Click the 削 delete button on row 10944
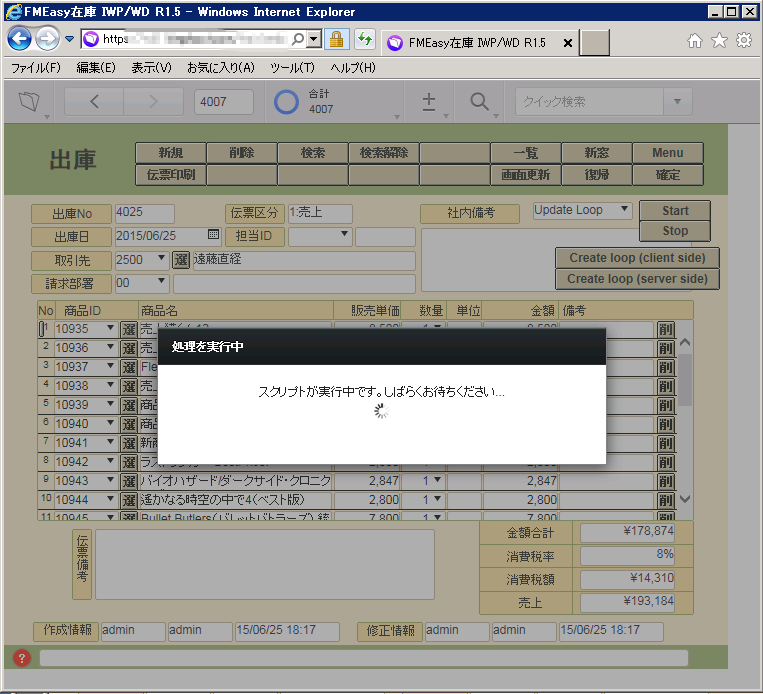Viewport: 763px width, 694px height. click(x=666, y=500)
